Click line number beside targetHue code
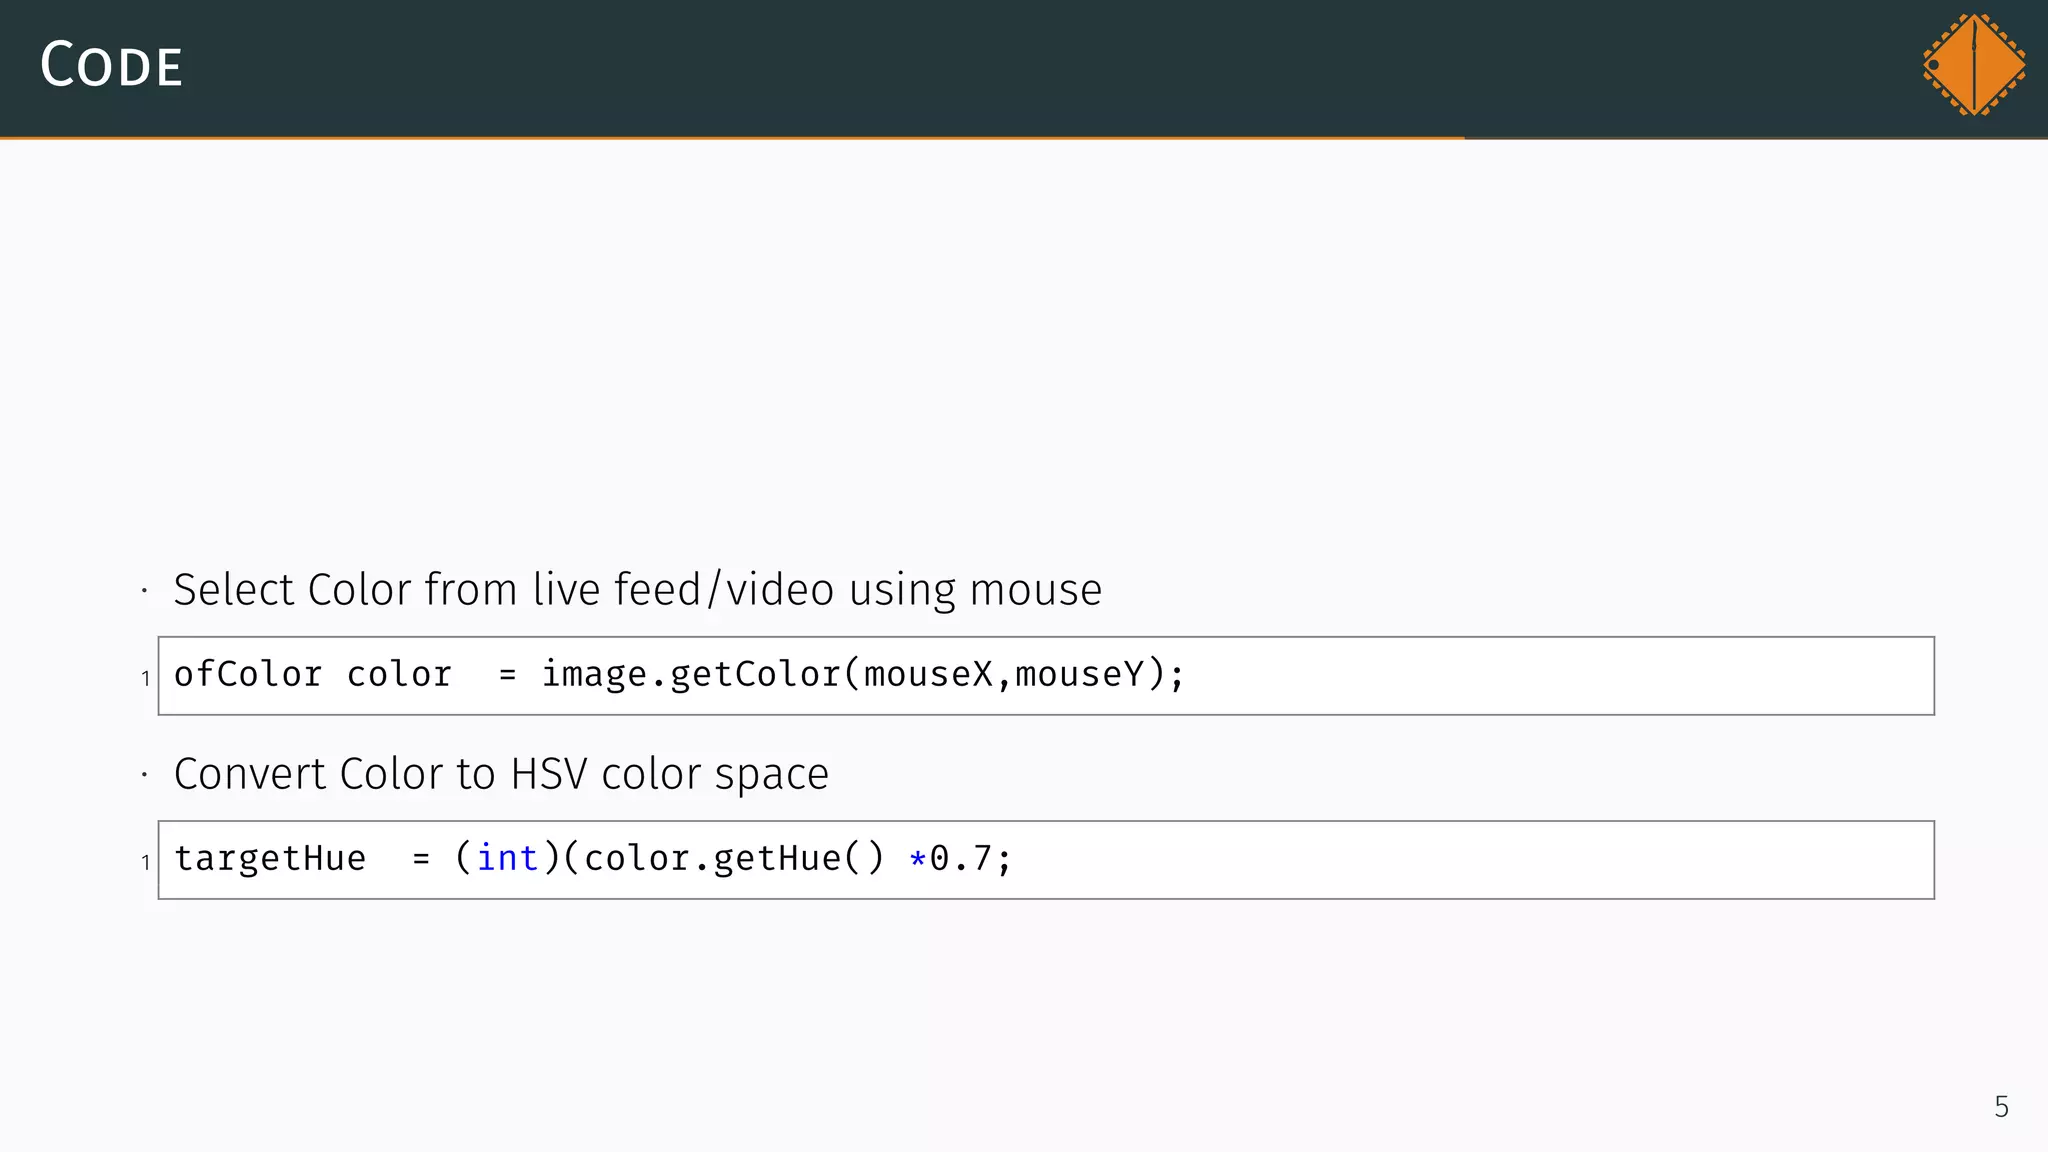 click(146, 862)
